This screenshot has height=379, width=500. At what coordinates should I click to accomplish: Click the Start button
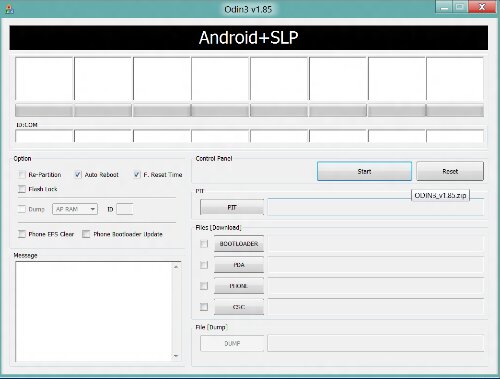point(364,171)
